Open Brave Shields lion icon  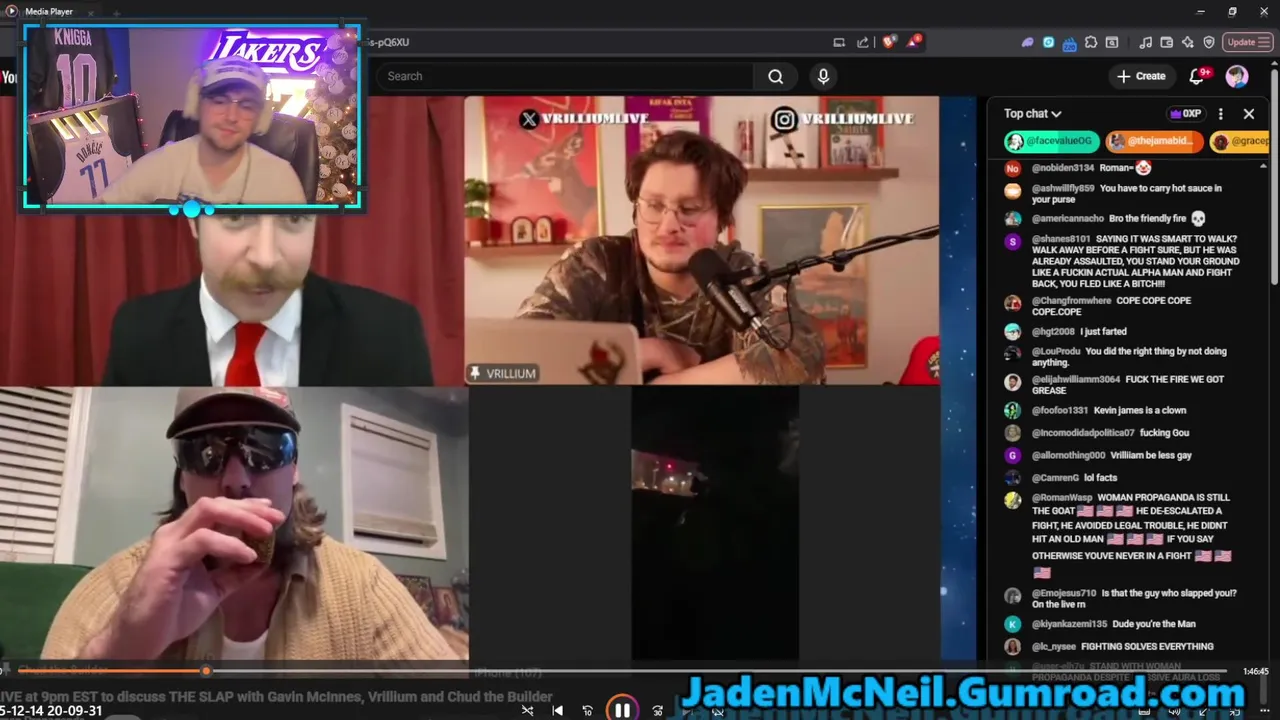click(888, 42)
